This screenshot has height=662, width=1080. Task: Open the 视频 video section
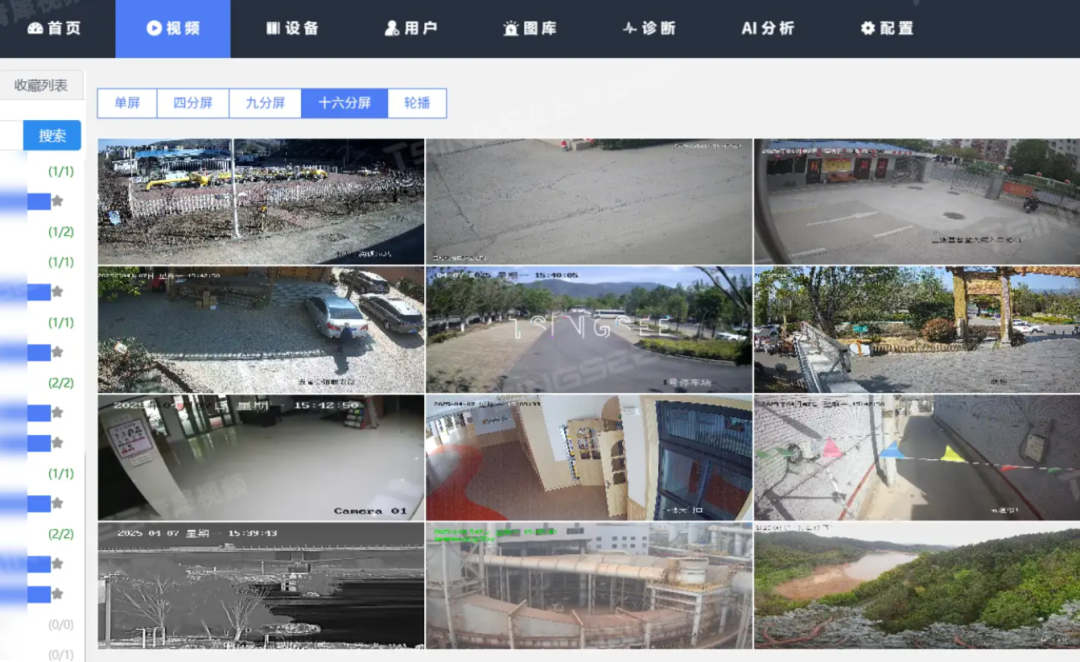(173, 28)
